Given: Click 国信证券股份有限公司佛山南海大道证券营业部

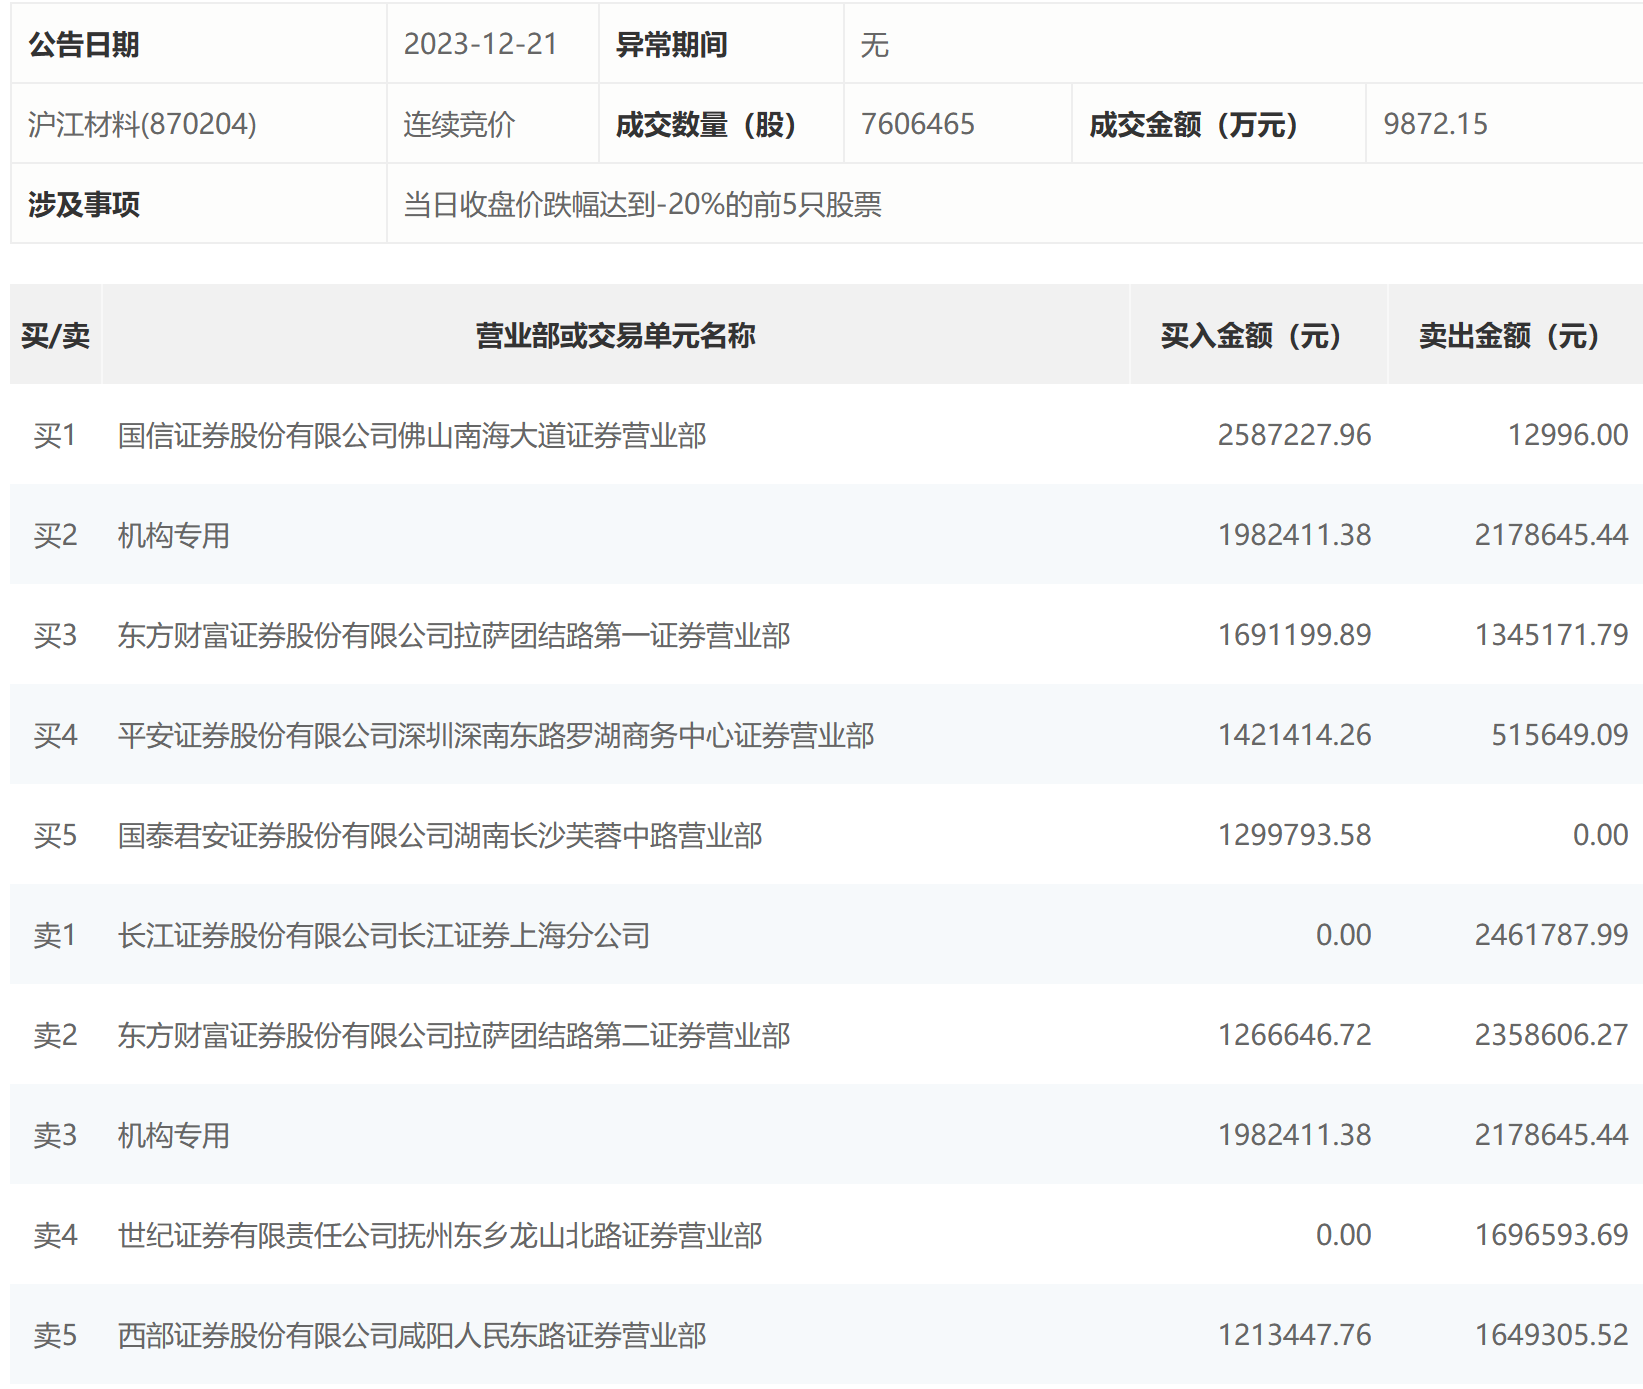Looking at the screenshot, I should point(412,435).
